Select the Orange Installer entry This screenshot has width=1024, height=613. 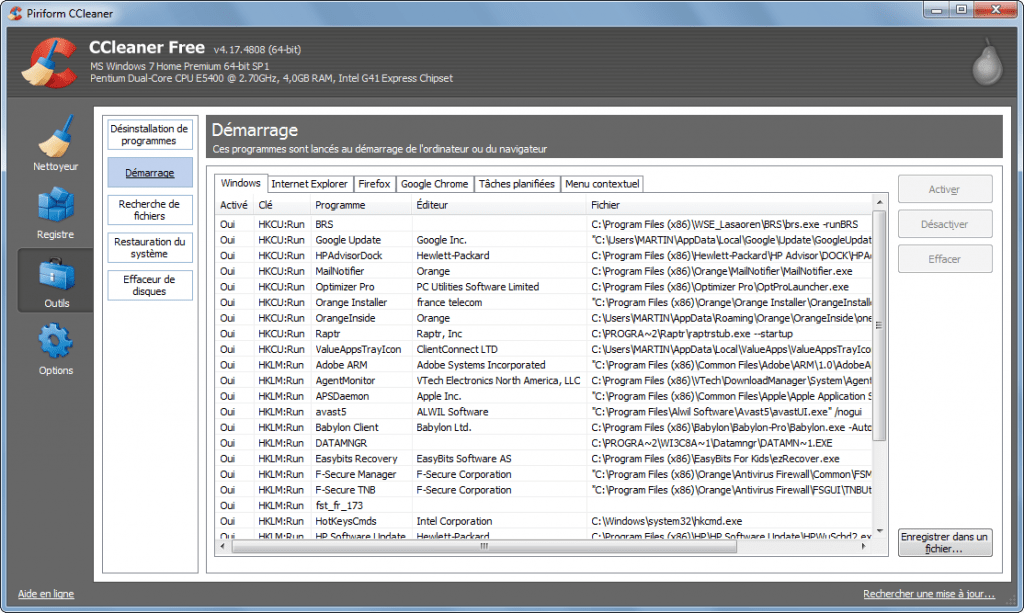544,302
